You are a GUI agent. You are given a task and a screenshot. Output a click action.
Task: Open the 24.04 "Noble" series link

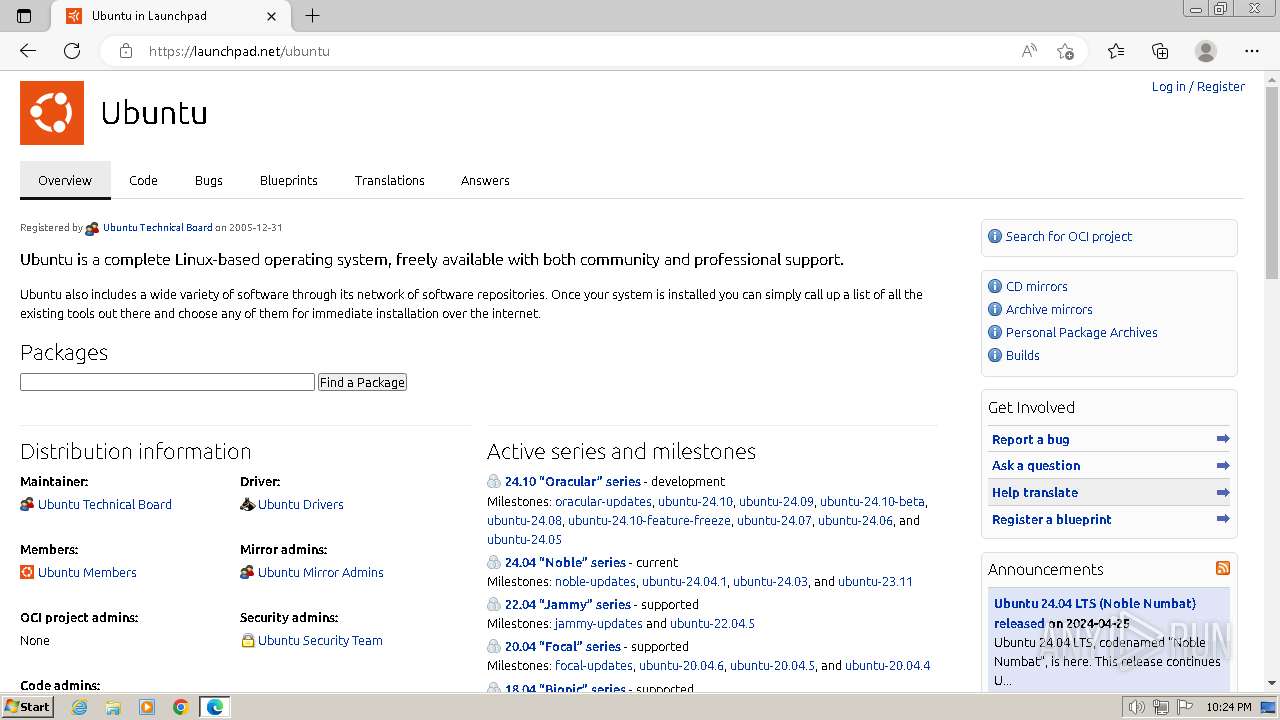click(565, 562)
